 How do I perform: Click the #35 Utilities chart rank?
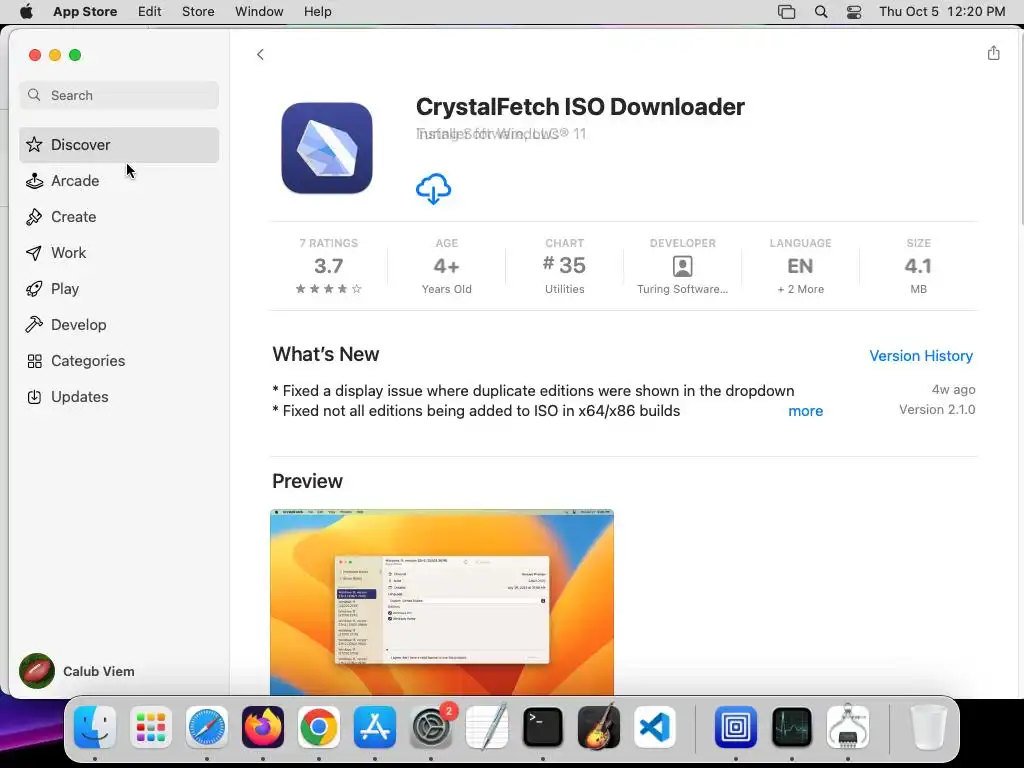tap(565, 266)
